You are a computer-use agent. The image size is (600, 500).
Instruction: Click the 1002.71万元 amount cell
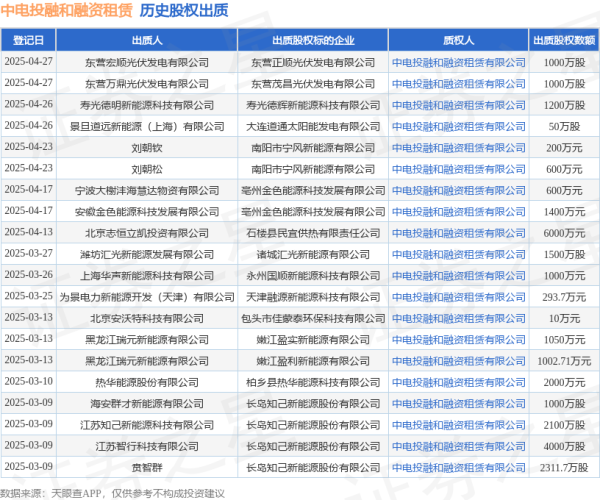[x=564, y=361]
